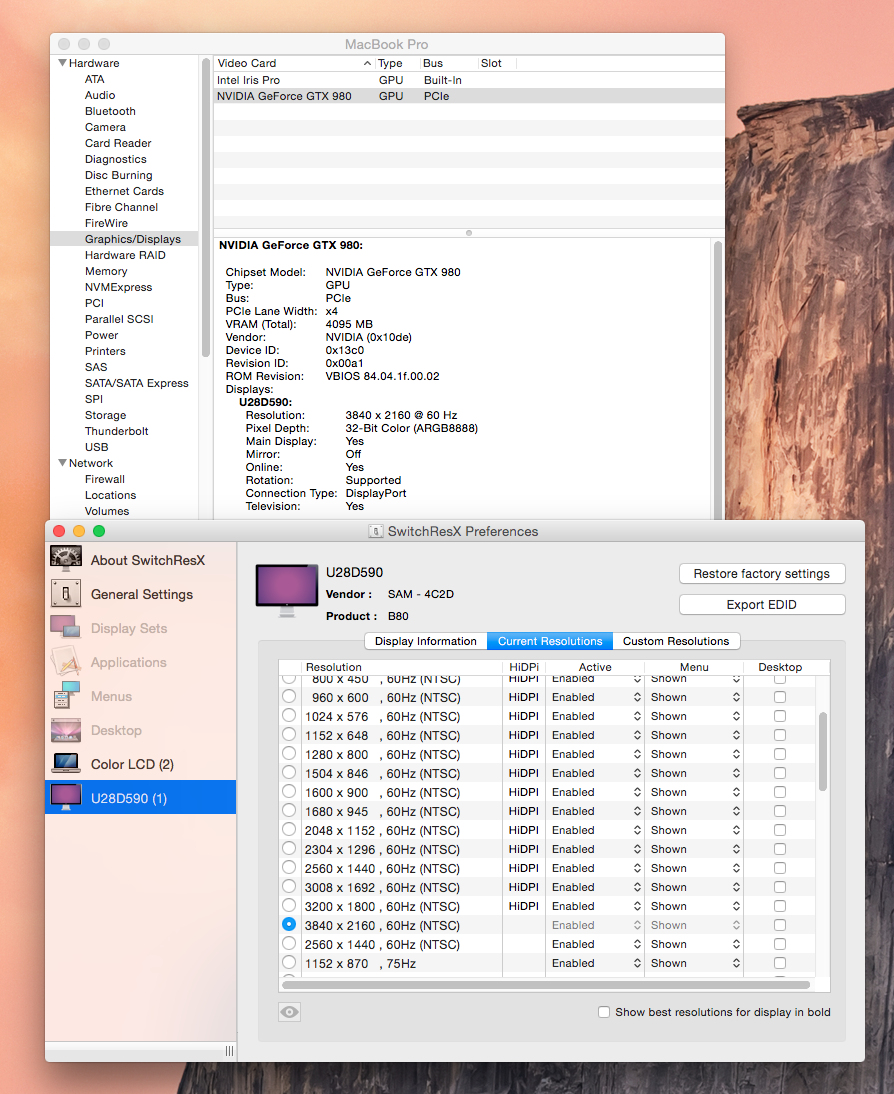Click the resolution list horizontal scrollbar

(546, 985)
